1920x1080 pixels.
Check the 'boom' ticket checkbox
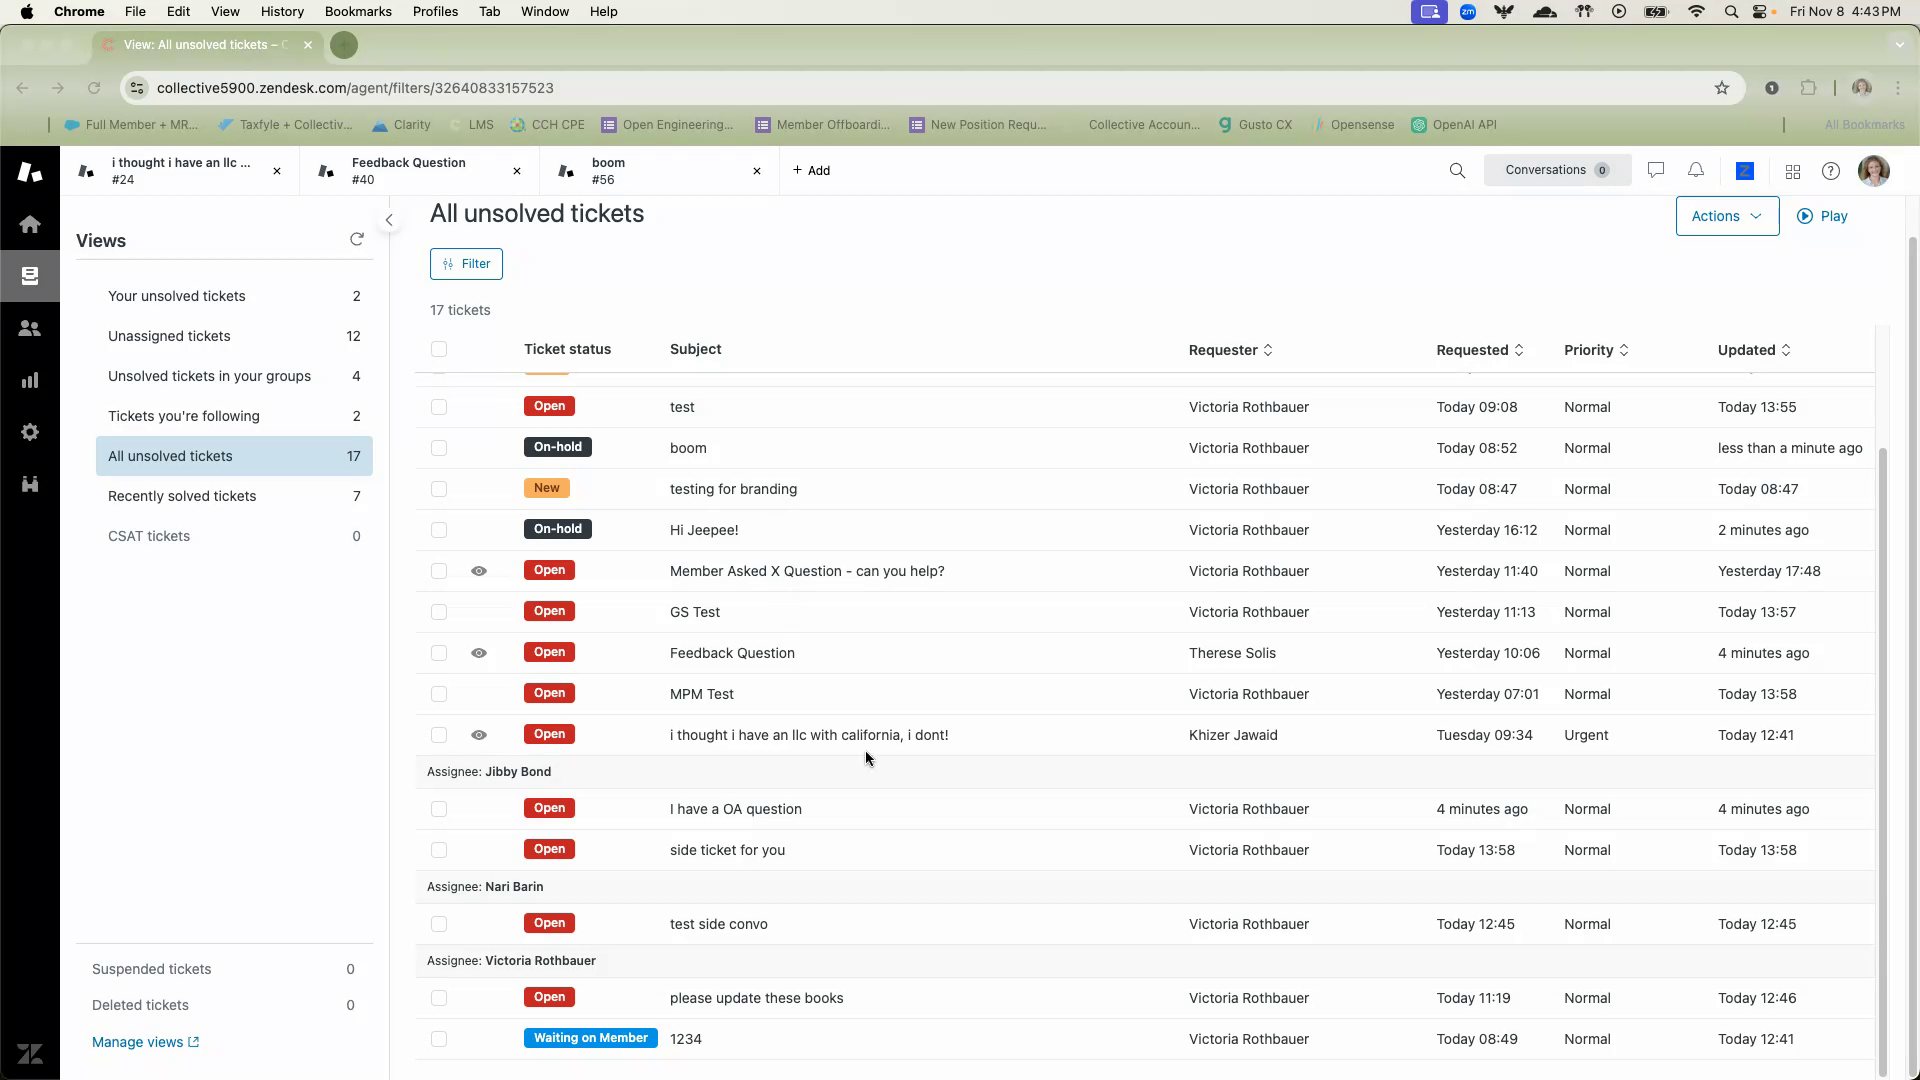439,448
